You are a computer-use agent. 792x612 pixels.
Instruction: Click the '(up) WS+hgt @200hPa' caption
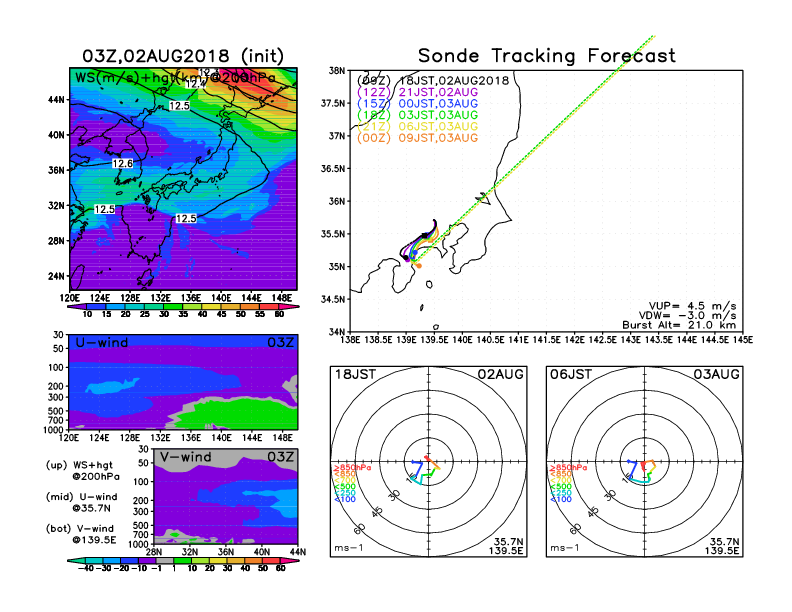83,471
